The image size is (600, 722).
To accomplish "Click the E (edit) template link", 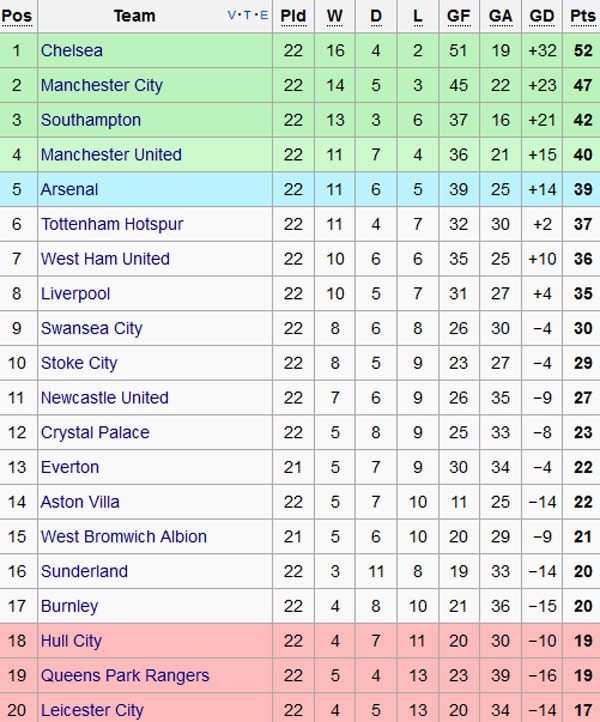I will point(263,15).
